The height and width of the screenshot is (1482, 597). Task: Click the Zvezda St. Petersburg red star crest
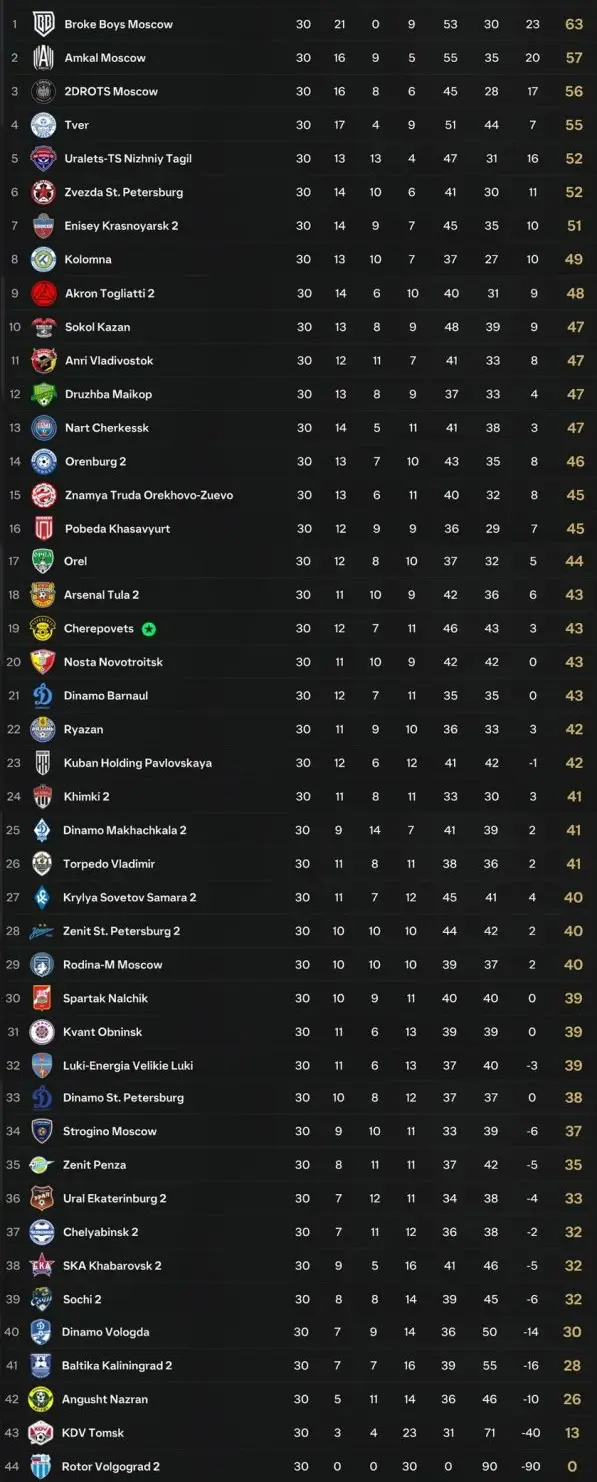pos(42,192)
